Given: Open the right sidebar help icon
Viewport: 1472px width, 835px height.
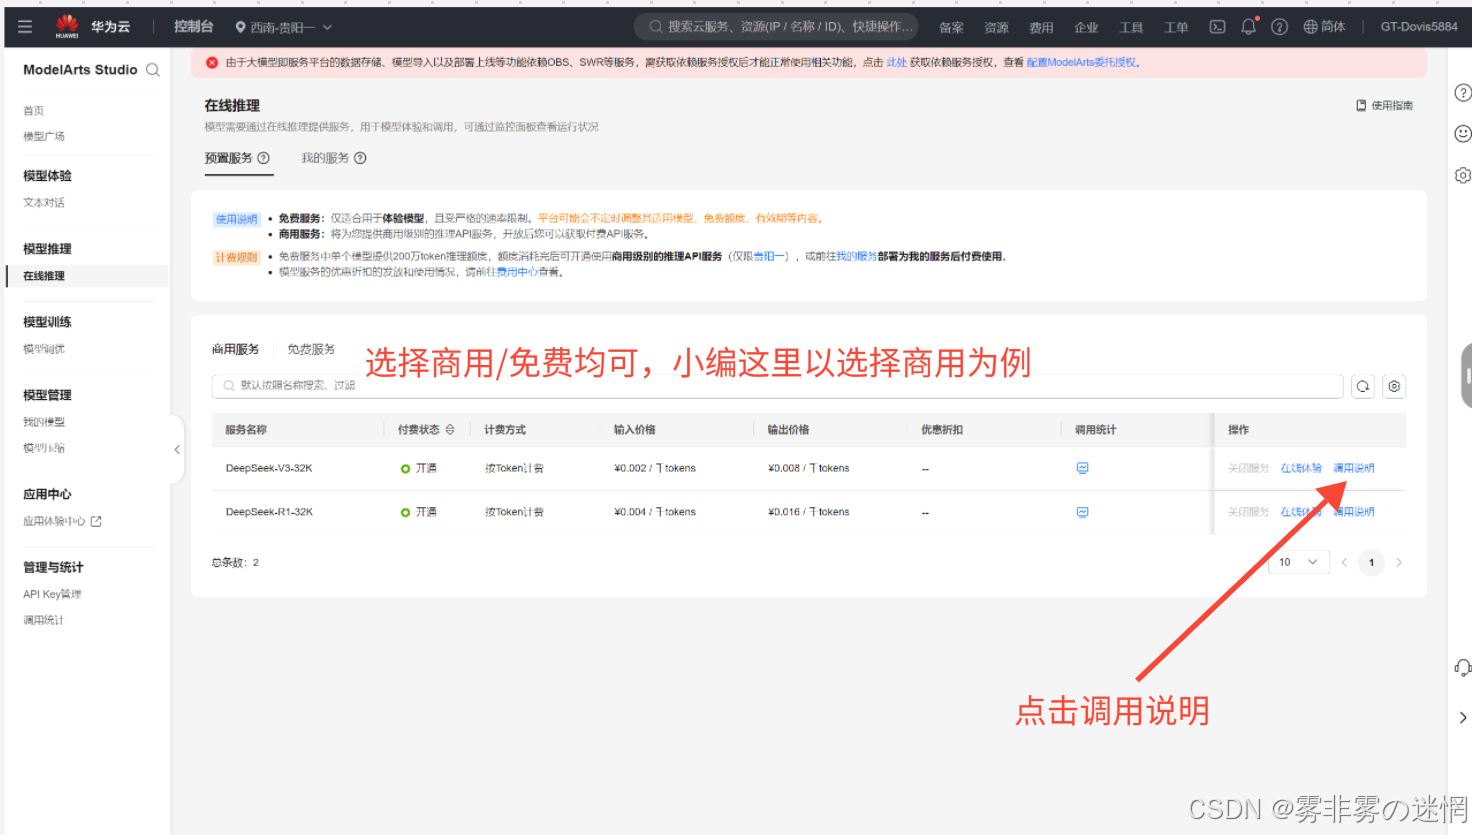Looking at the screenshot, I should point(1462,93).
